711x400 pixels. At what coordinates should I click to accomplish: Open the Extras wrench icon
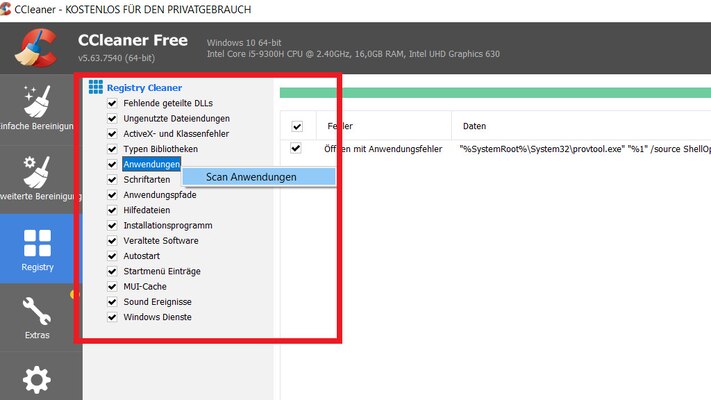(36, 312)
